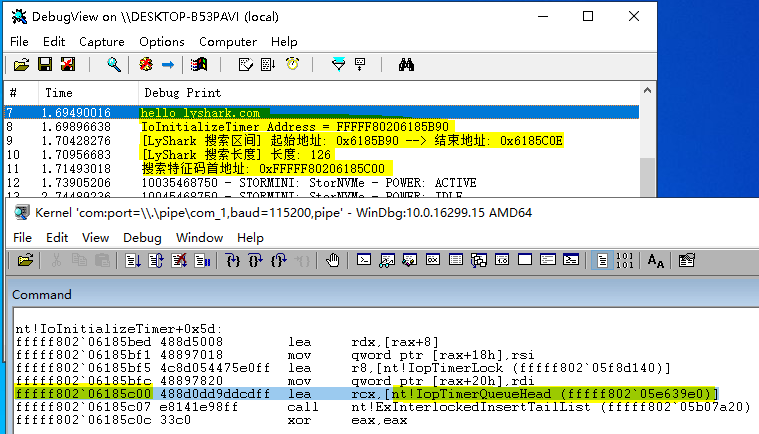The image size is (759, 434).
Task: Click the Clear Display eraser icon
Action: click(245, 64)
